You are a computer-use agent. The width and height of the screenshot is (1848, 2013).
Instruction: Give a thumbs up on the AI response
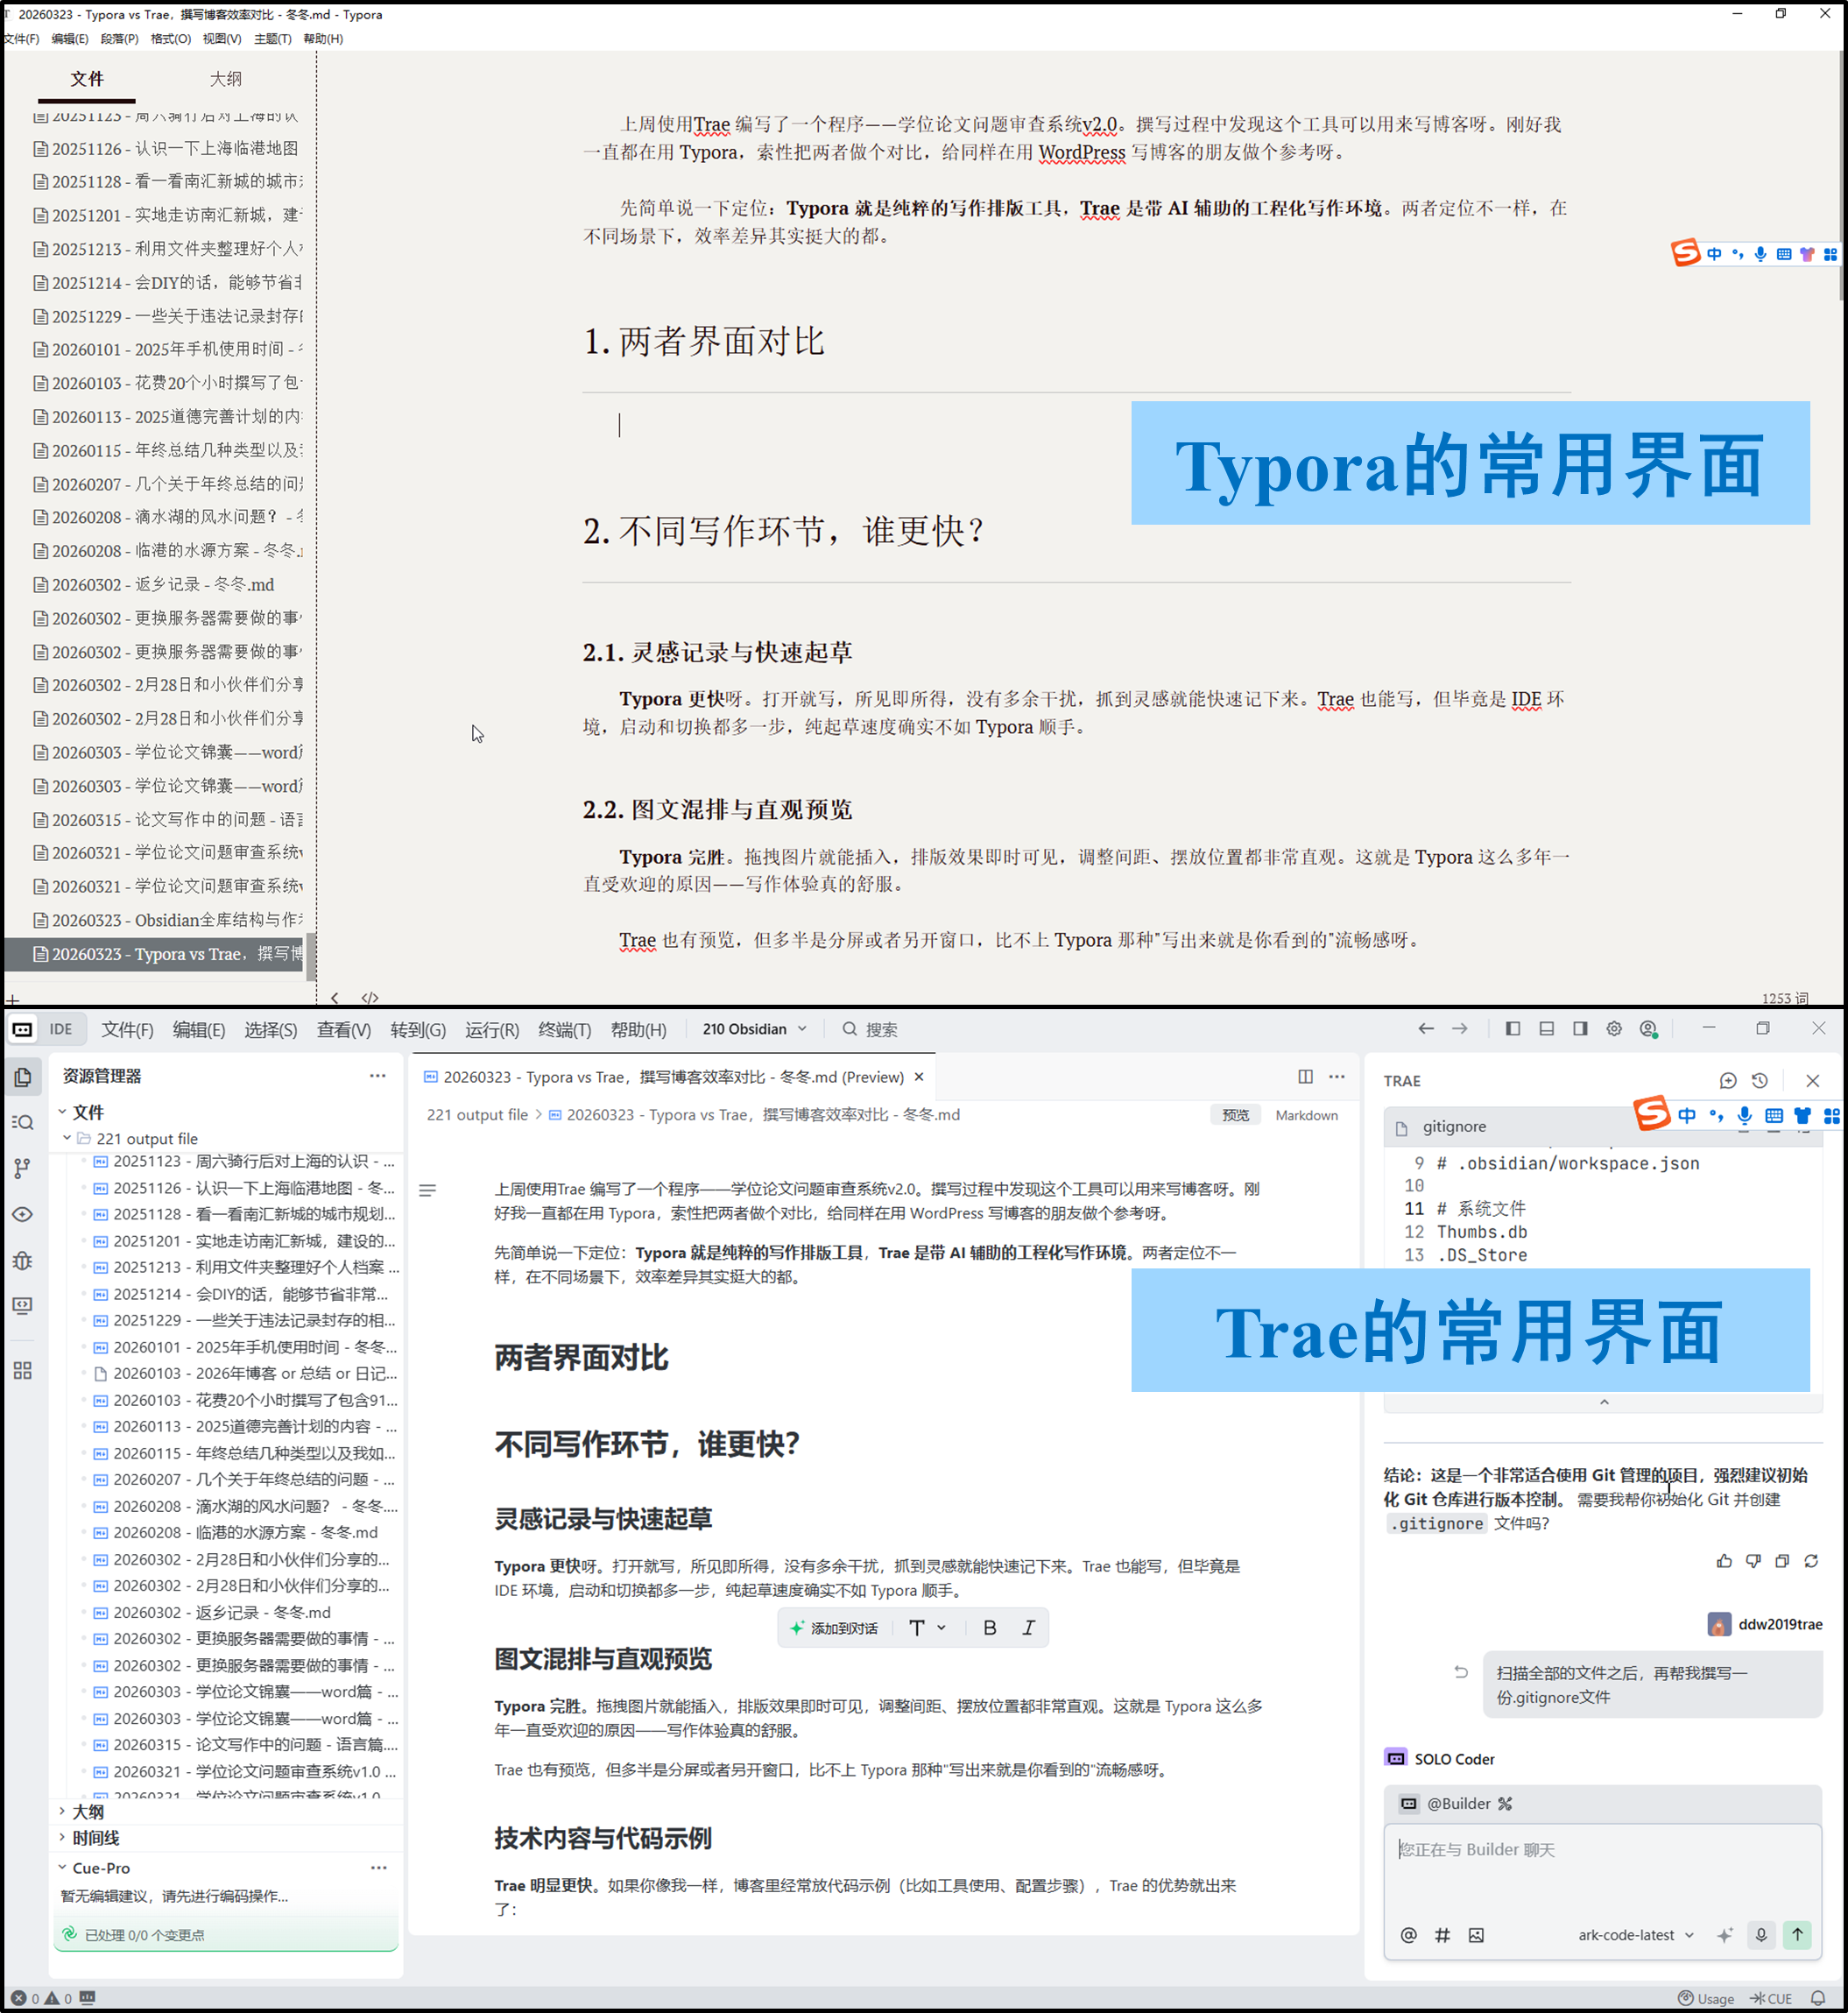(1723, 1560)
